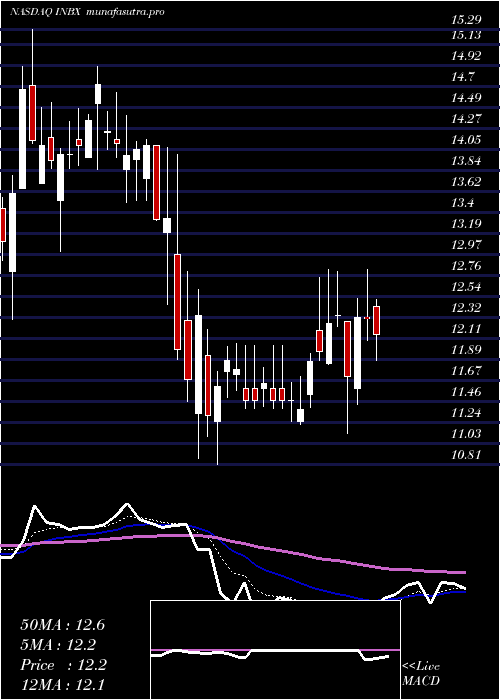Click the tall red candle reaching the chart top

tap(32, 113)
